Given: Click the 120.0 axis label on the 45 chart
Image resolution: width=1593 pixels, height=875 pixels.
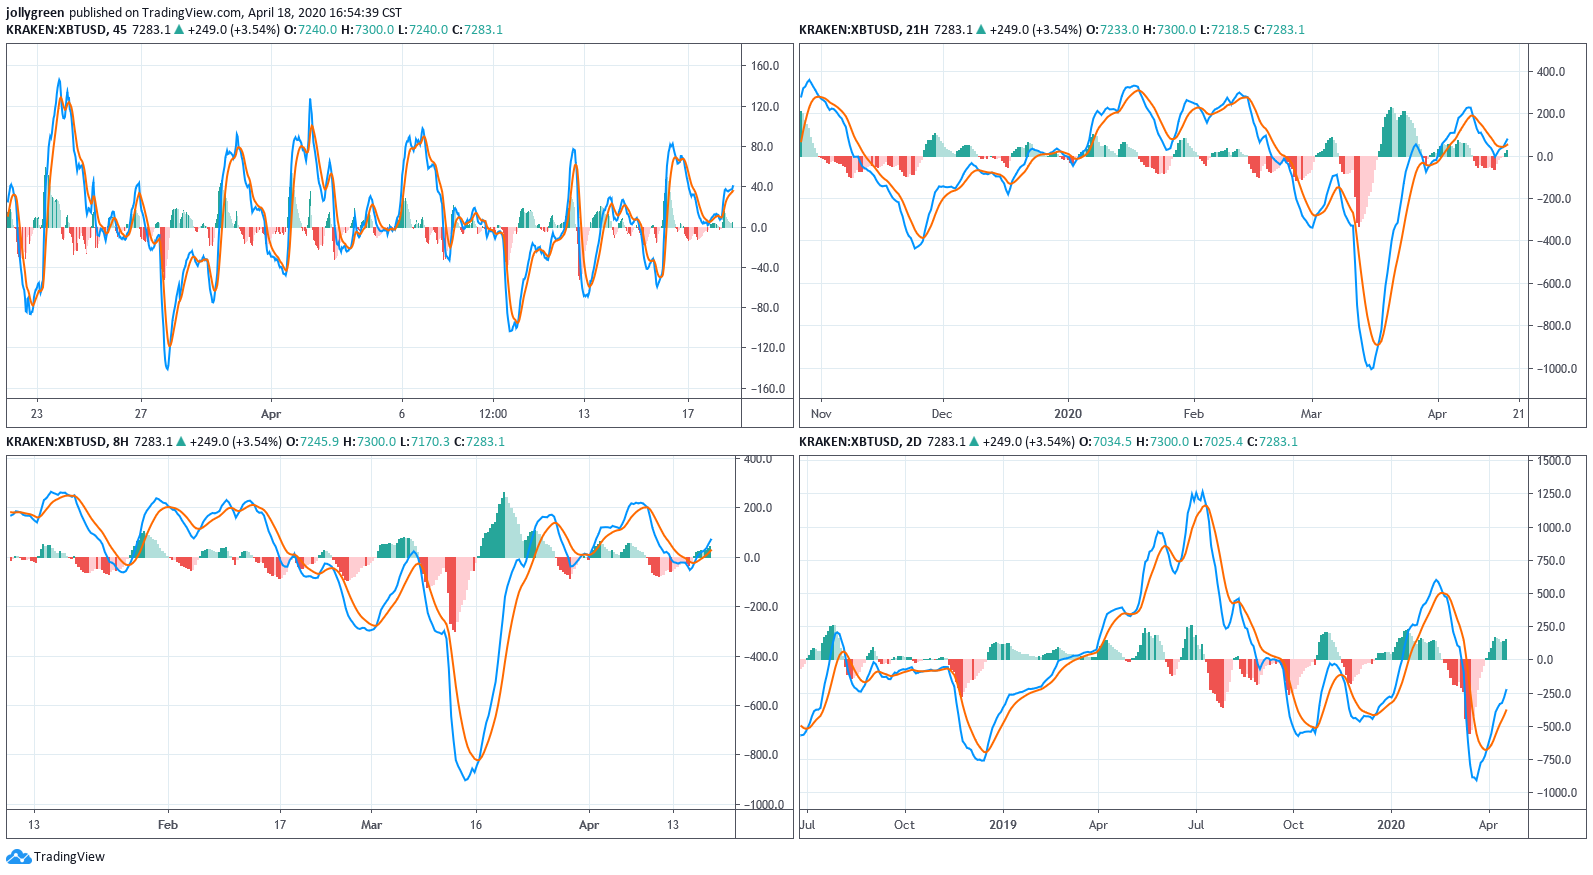Looking at the screenshot, I should [765, 107].
